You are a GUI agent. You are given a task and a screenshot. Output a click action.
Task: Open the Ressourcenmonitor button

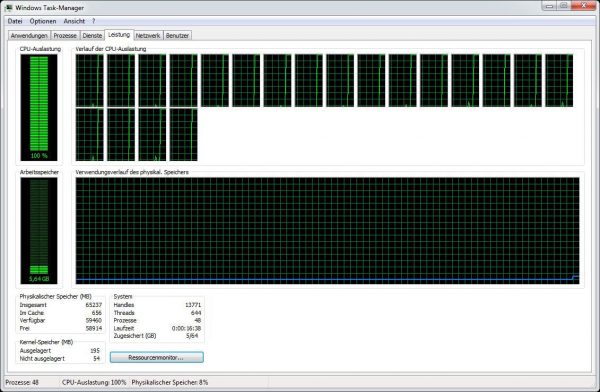pos(157,358)
